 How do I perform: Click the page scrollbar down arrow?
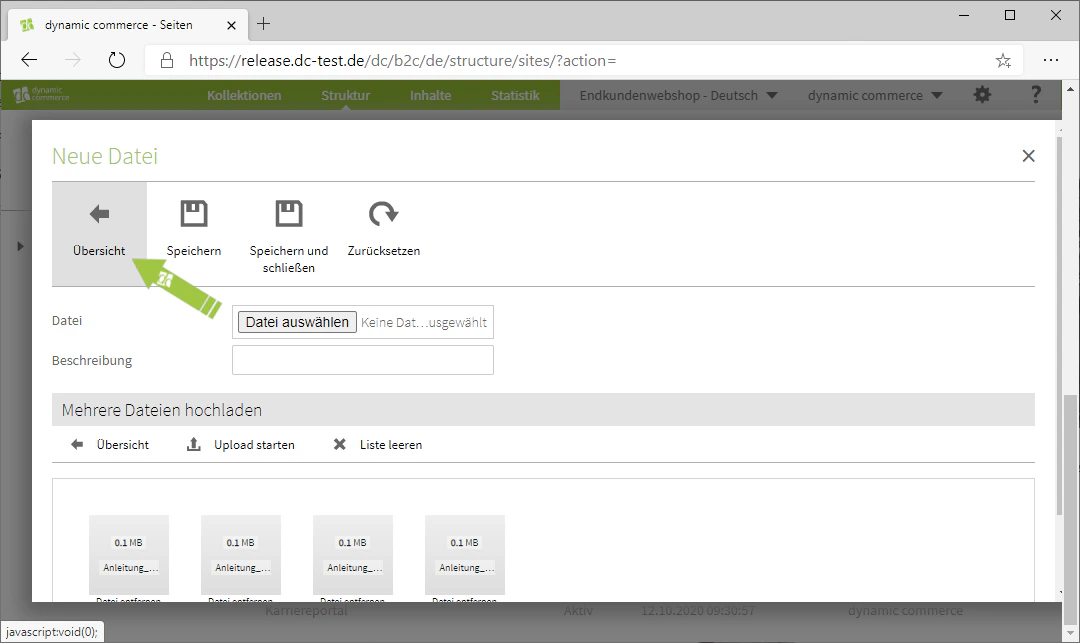(1070, 633)
